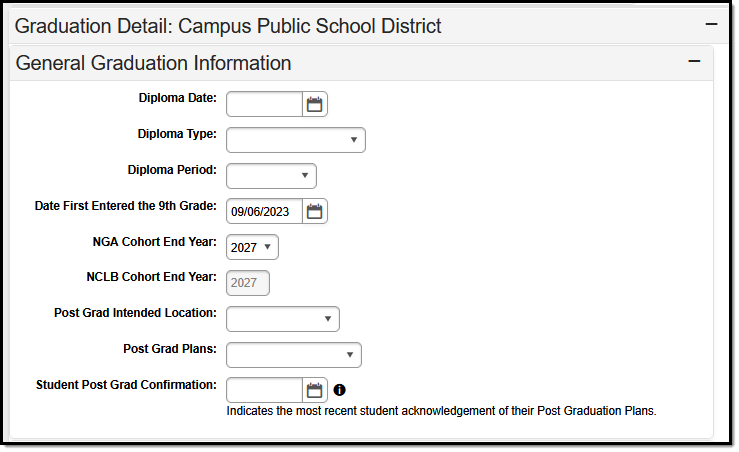Image resolution: width=739 pixels, height=452 pixels.
Task: Click the Diploma Type label
Action: coord(177,134)
